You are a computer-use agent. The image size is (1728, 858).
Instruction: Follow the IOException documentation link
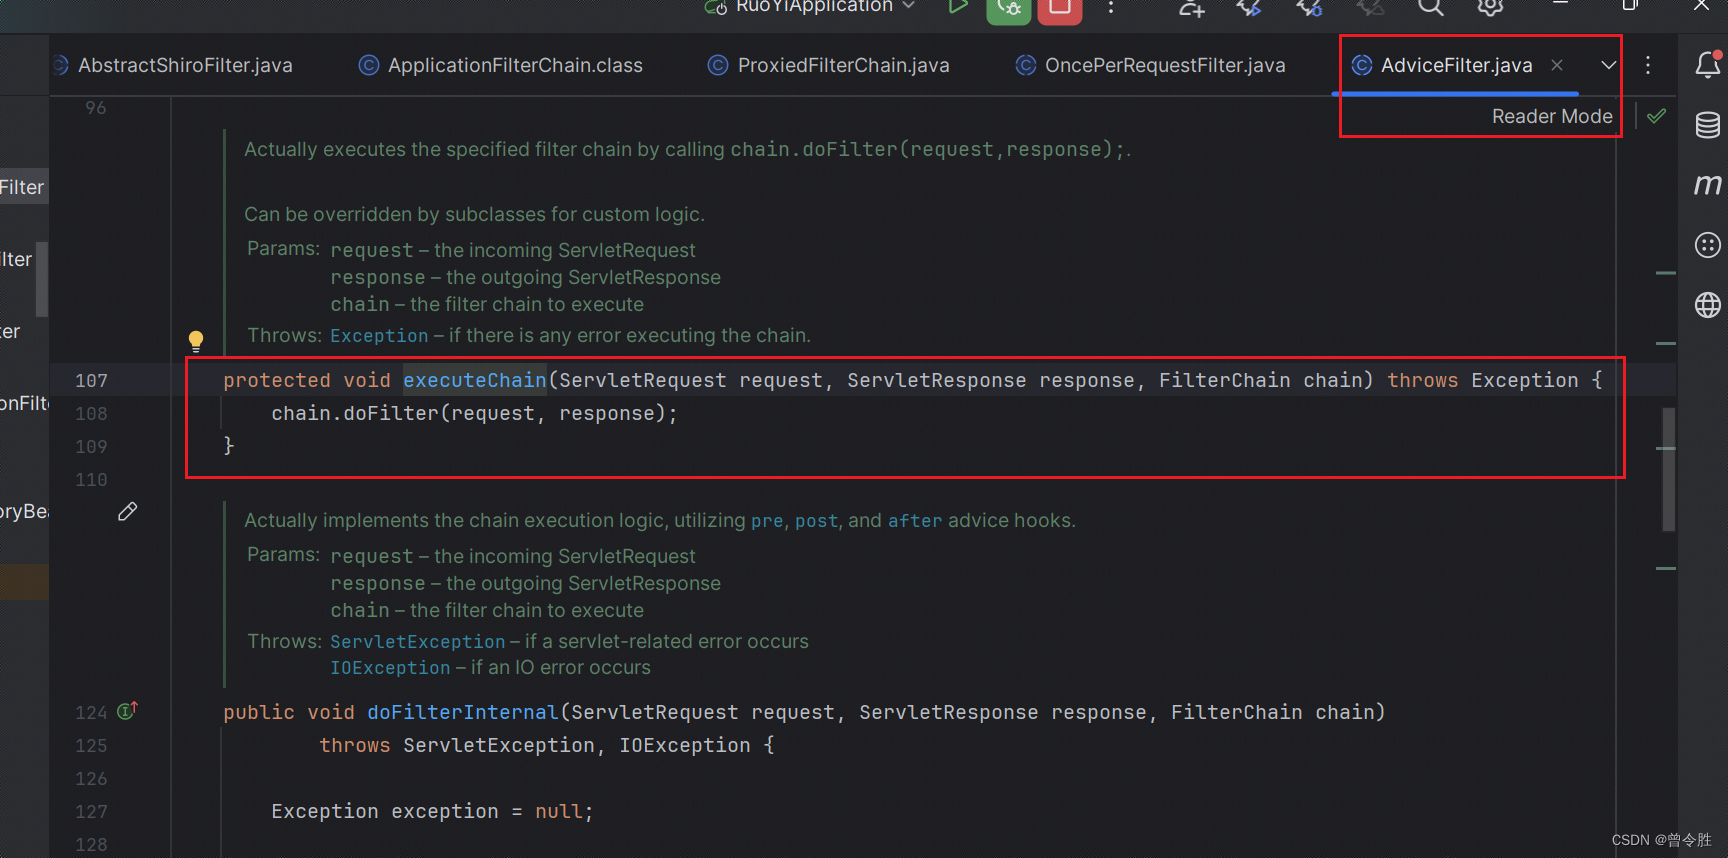click(390, 668)
